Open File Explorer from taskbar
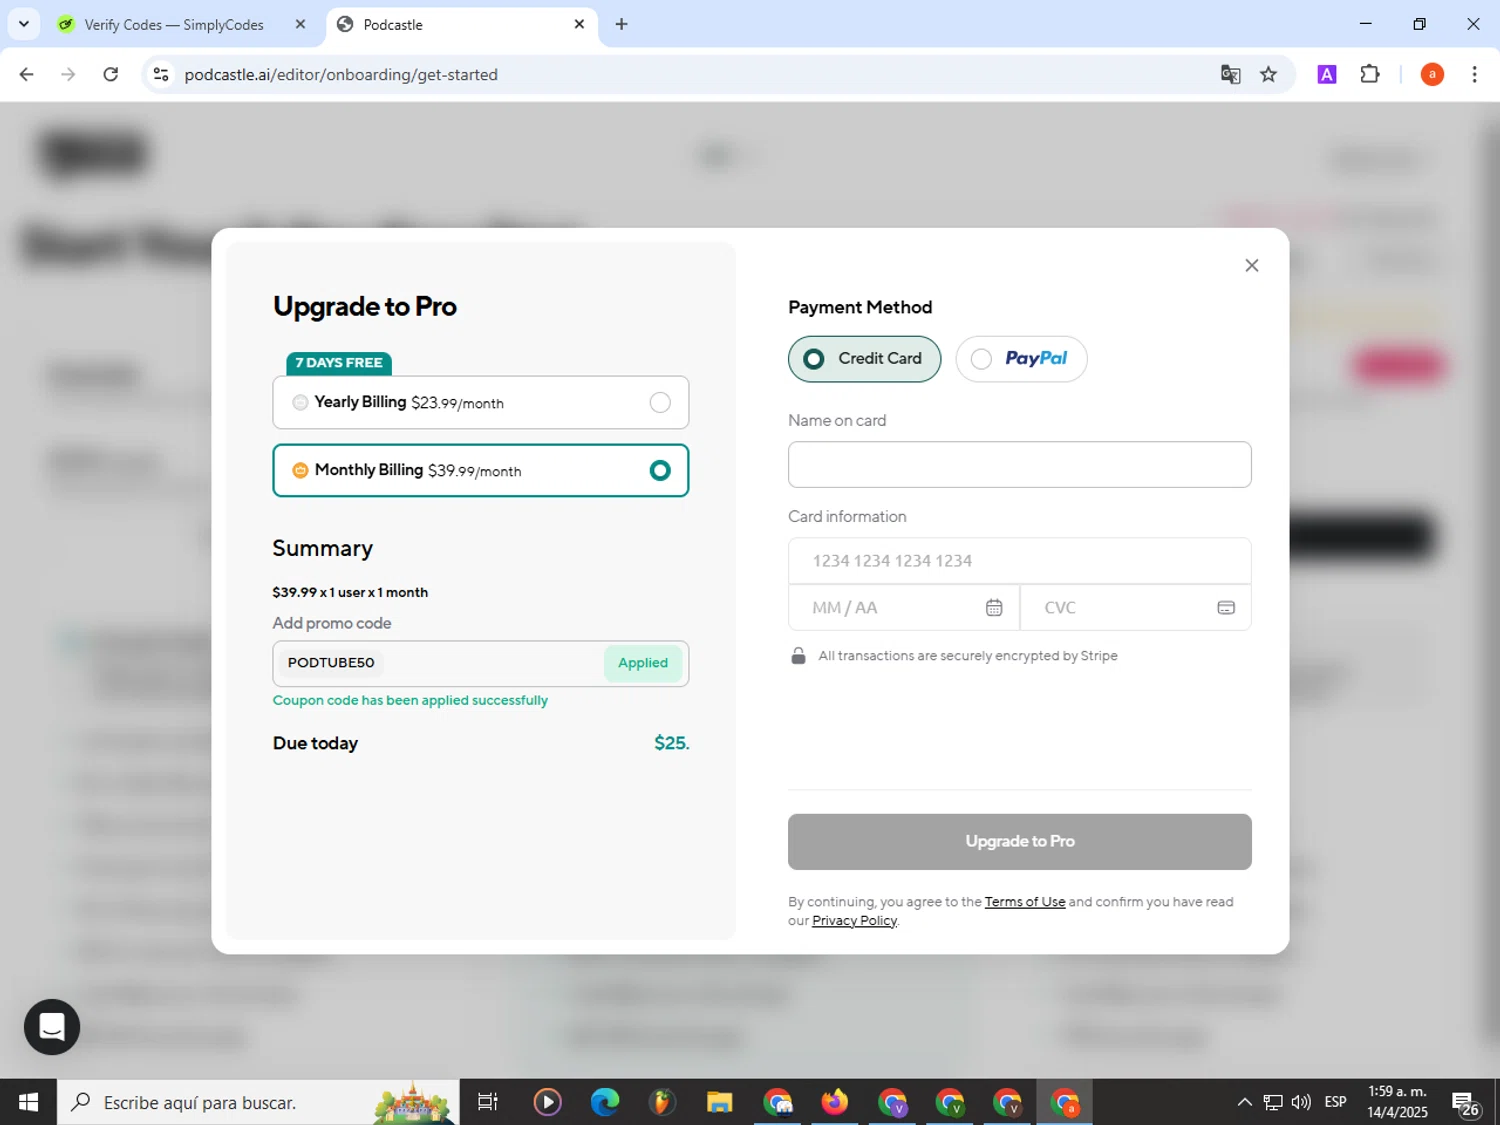 (x=719, y=1102)
